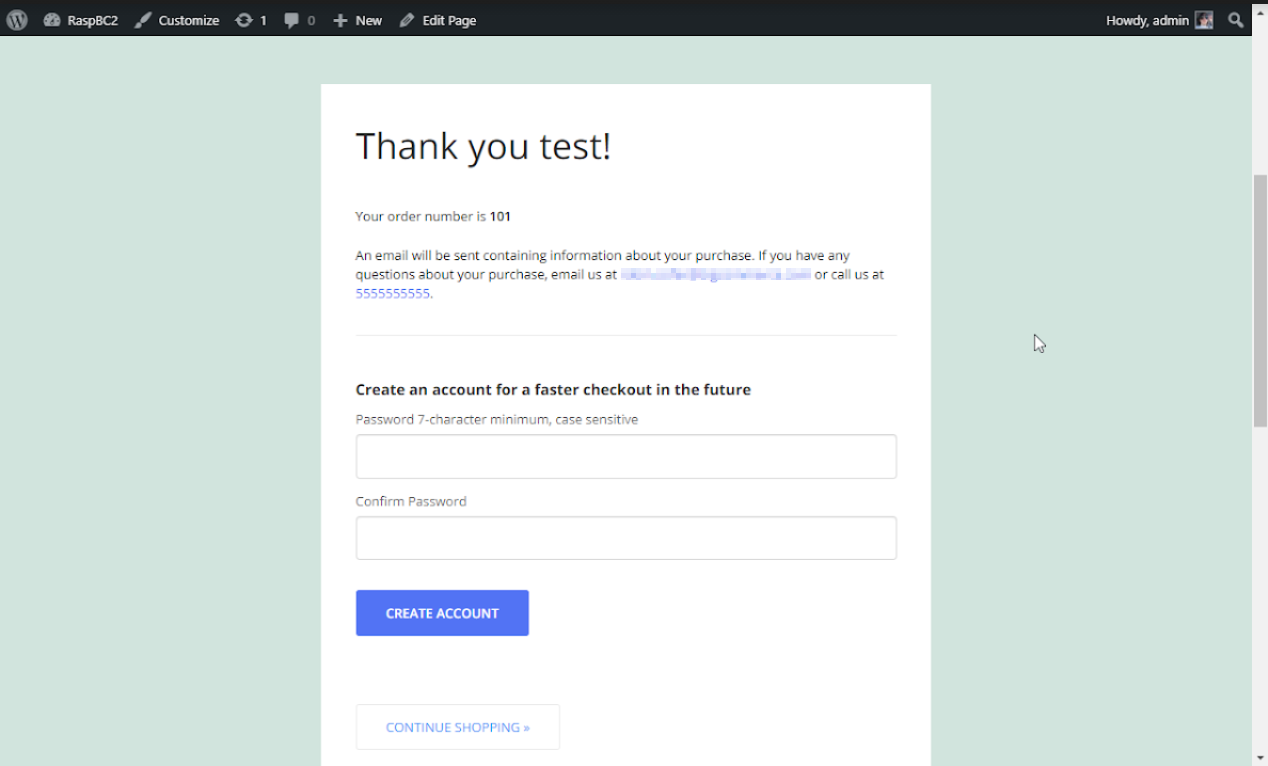Follow the Continue Shopping link
Image resolution: width=1268 pixels, height=766 pixels.
point(458,727)
